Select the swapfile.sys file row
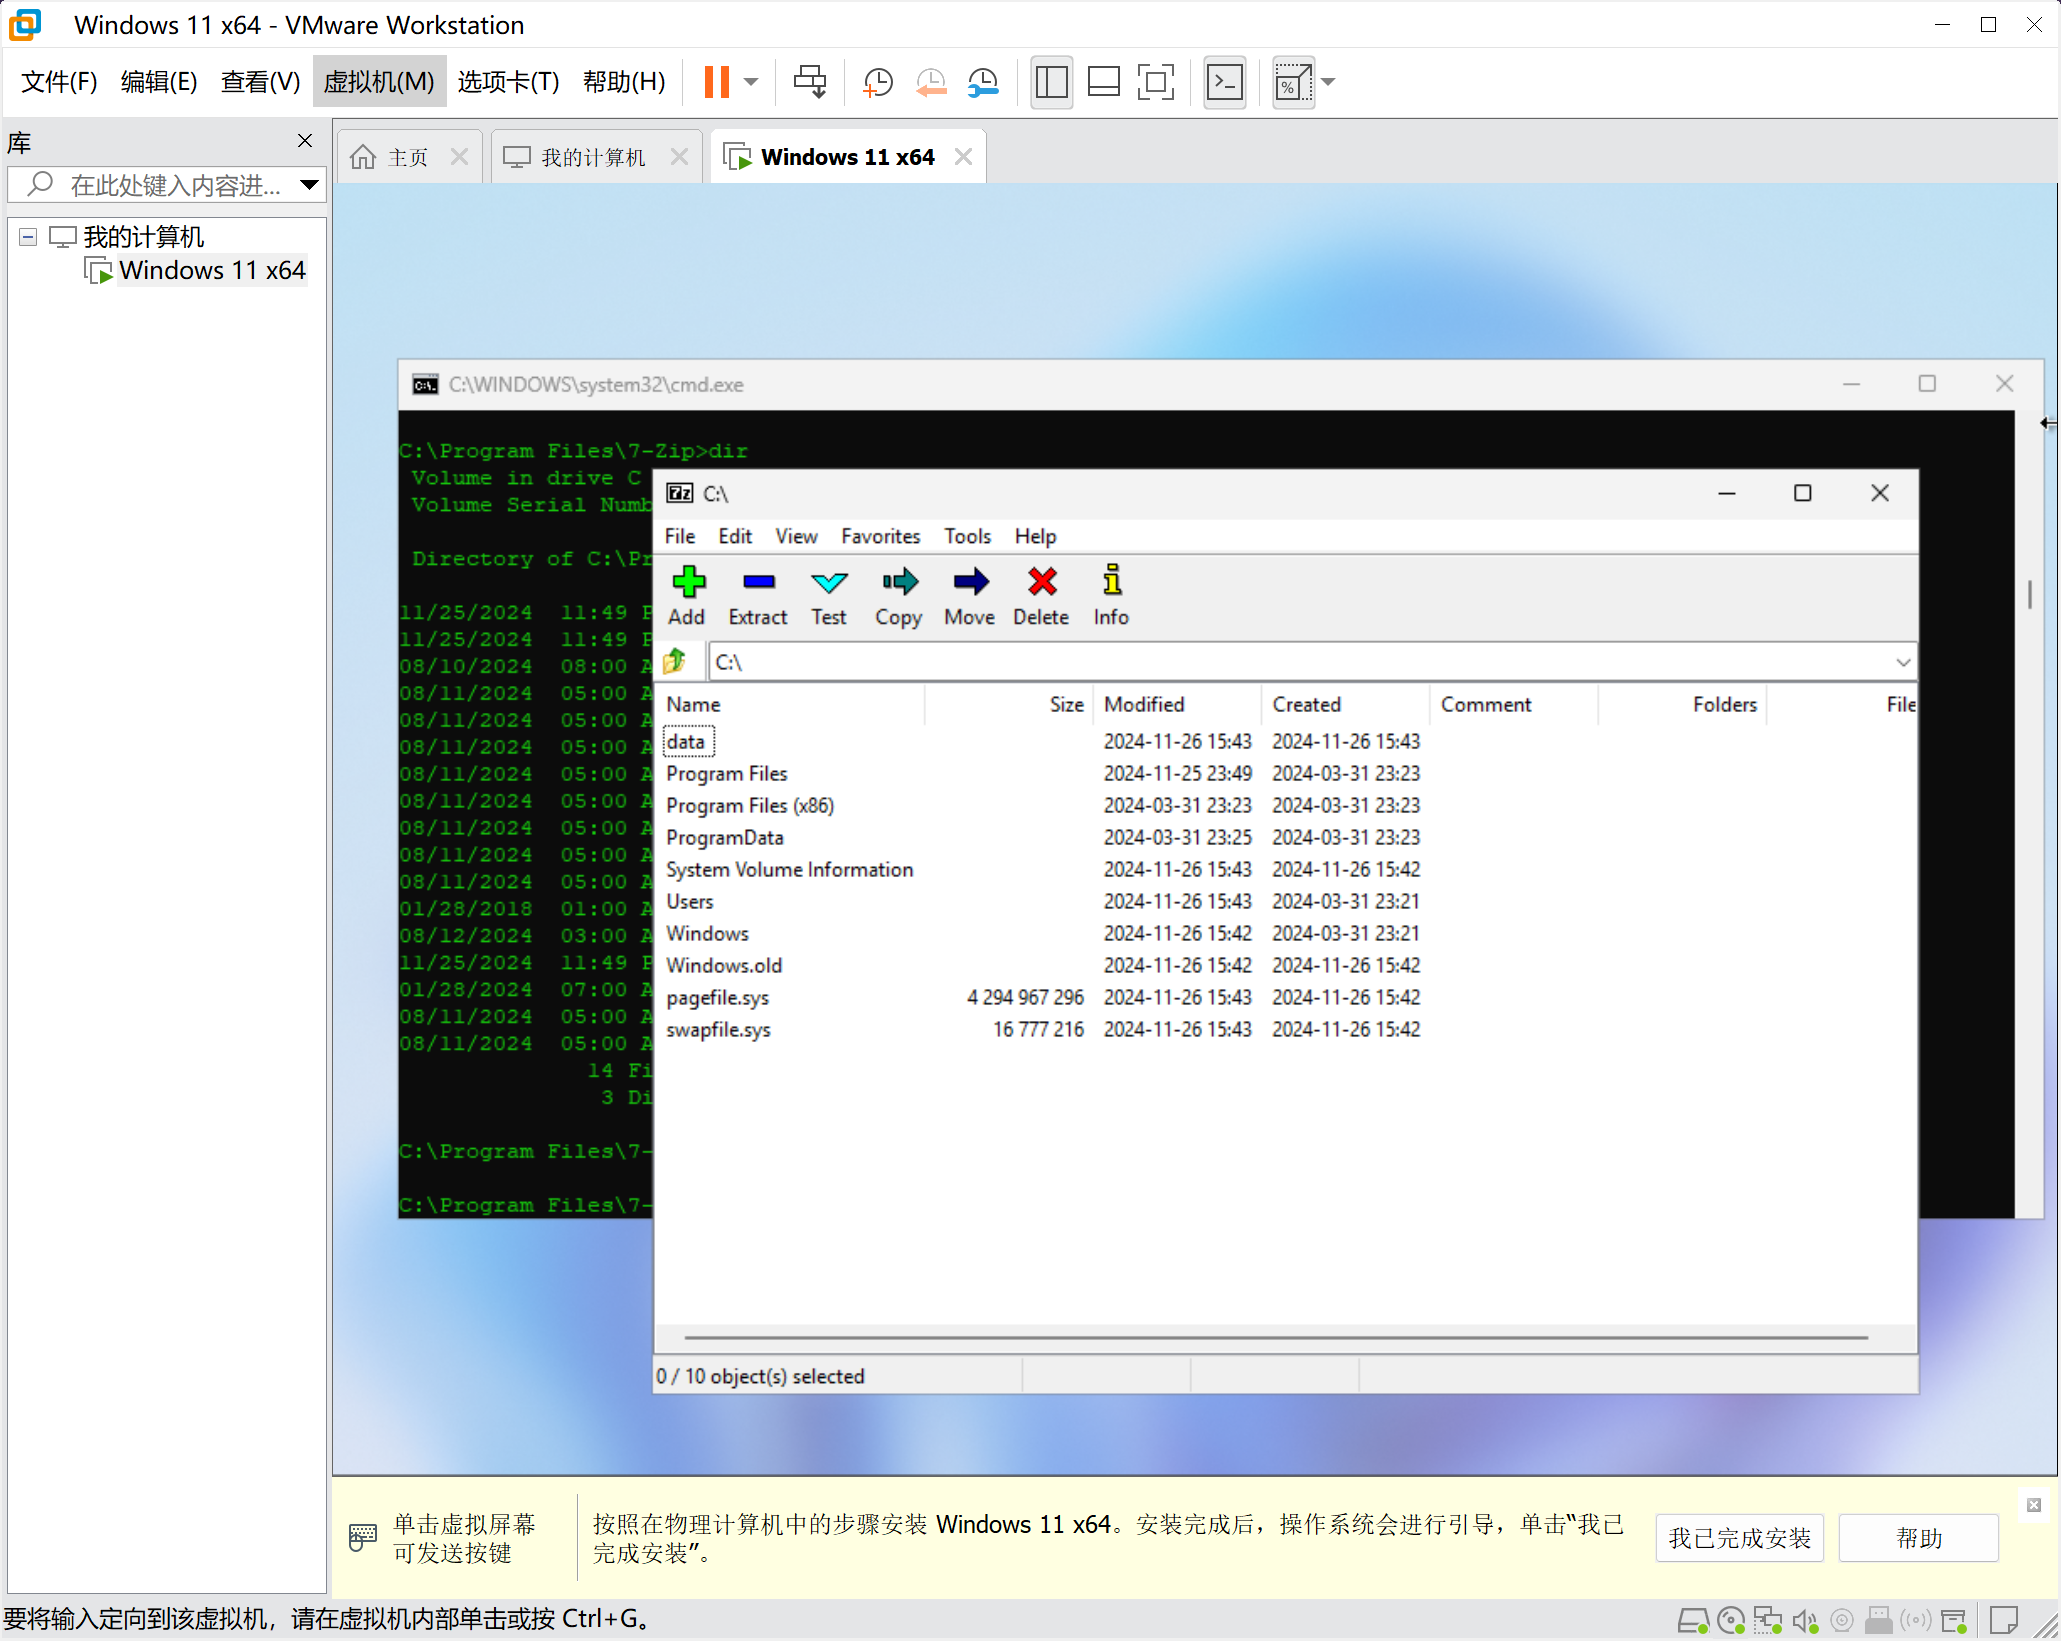Viewport: 2061px width, 1641px height. point(1285,1029)
